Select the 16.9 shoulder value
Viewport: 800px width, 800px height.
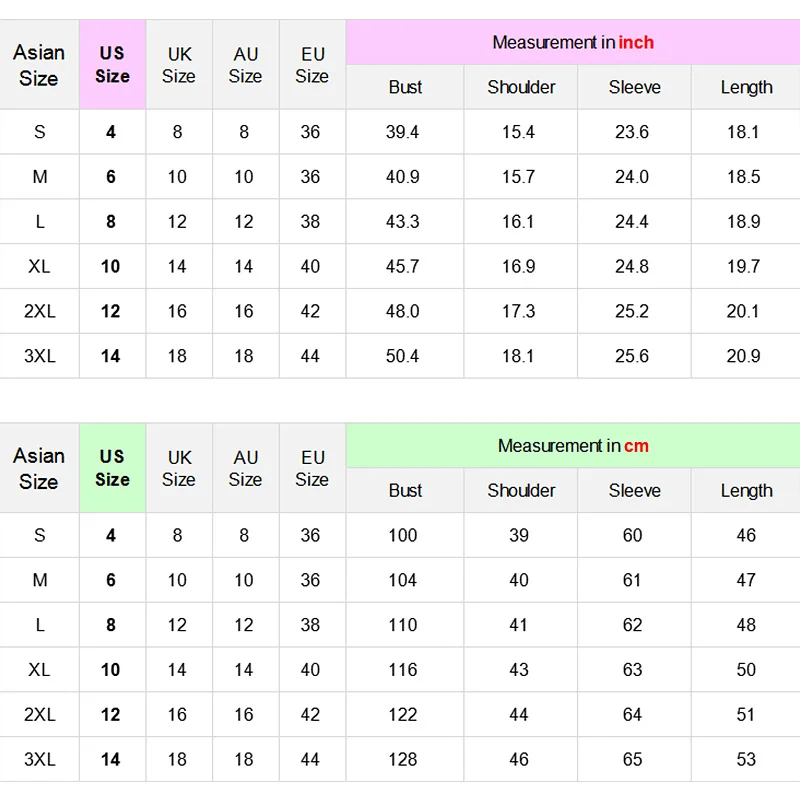pos(518,266)
